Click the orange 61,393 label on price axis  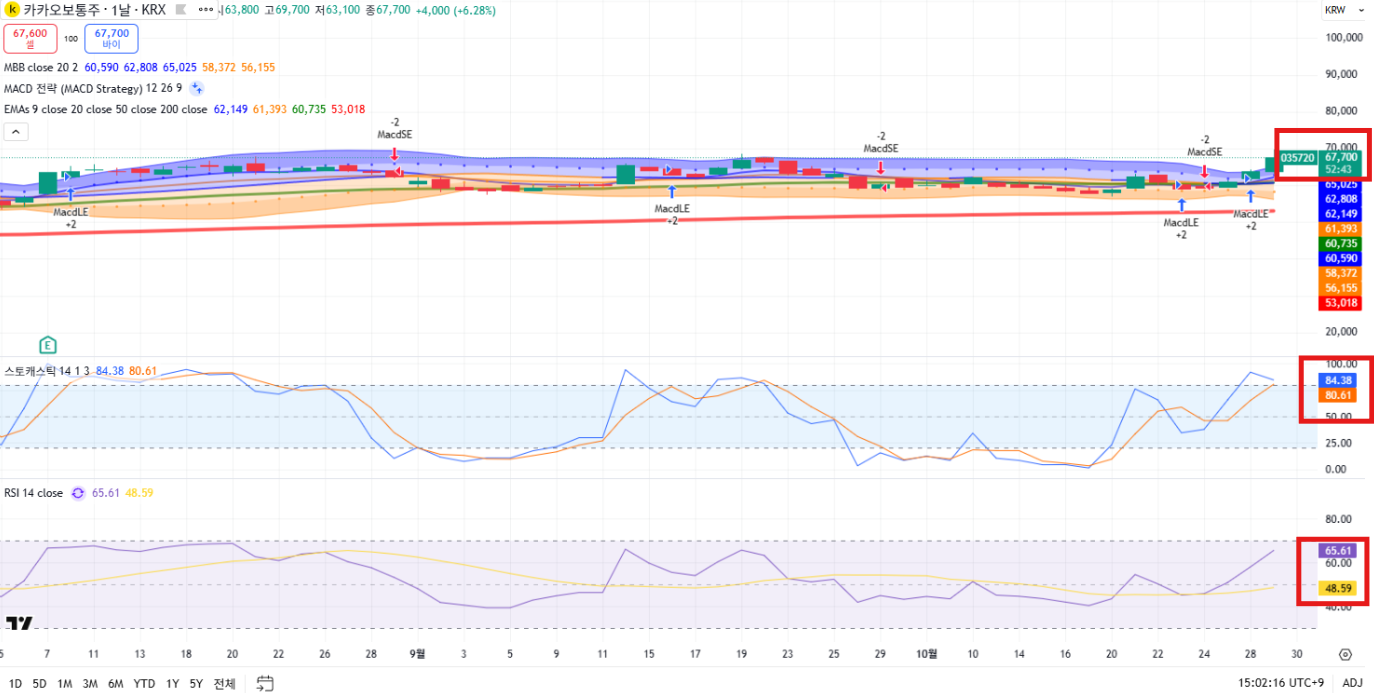pos(1340,229)
